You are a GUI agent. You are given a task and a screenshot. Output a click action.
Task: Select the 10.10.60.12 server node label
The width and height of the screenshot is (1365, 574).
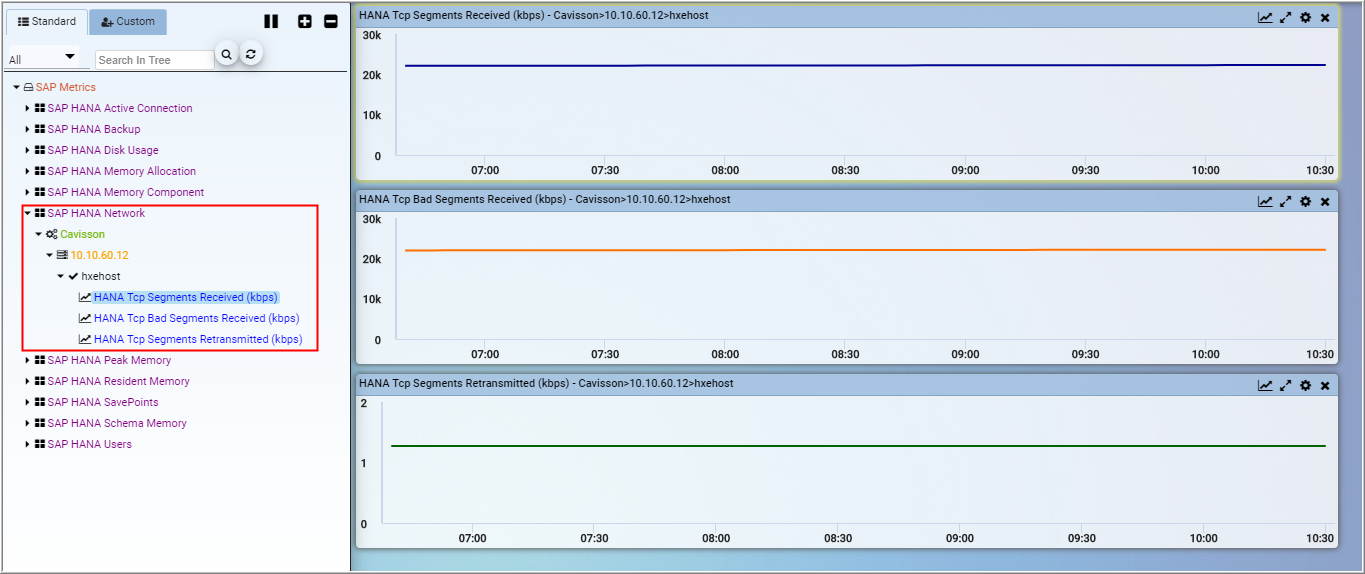pos(99,255)
